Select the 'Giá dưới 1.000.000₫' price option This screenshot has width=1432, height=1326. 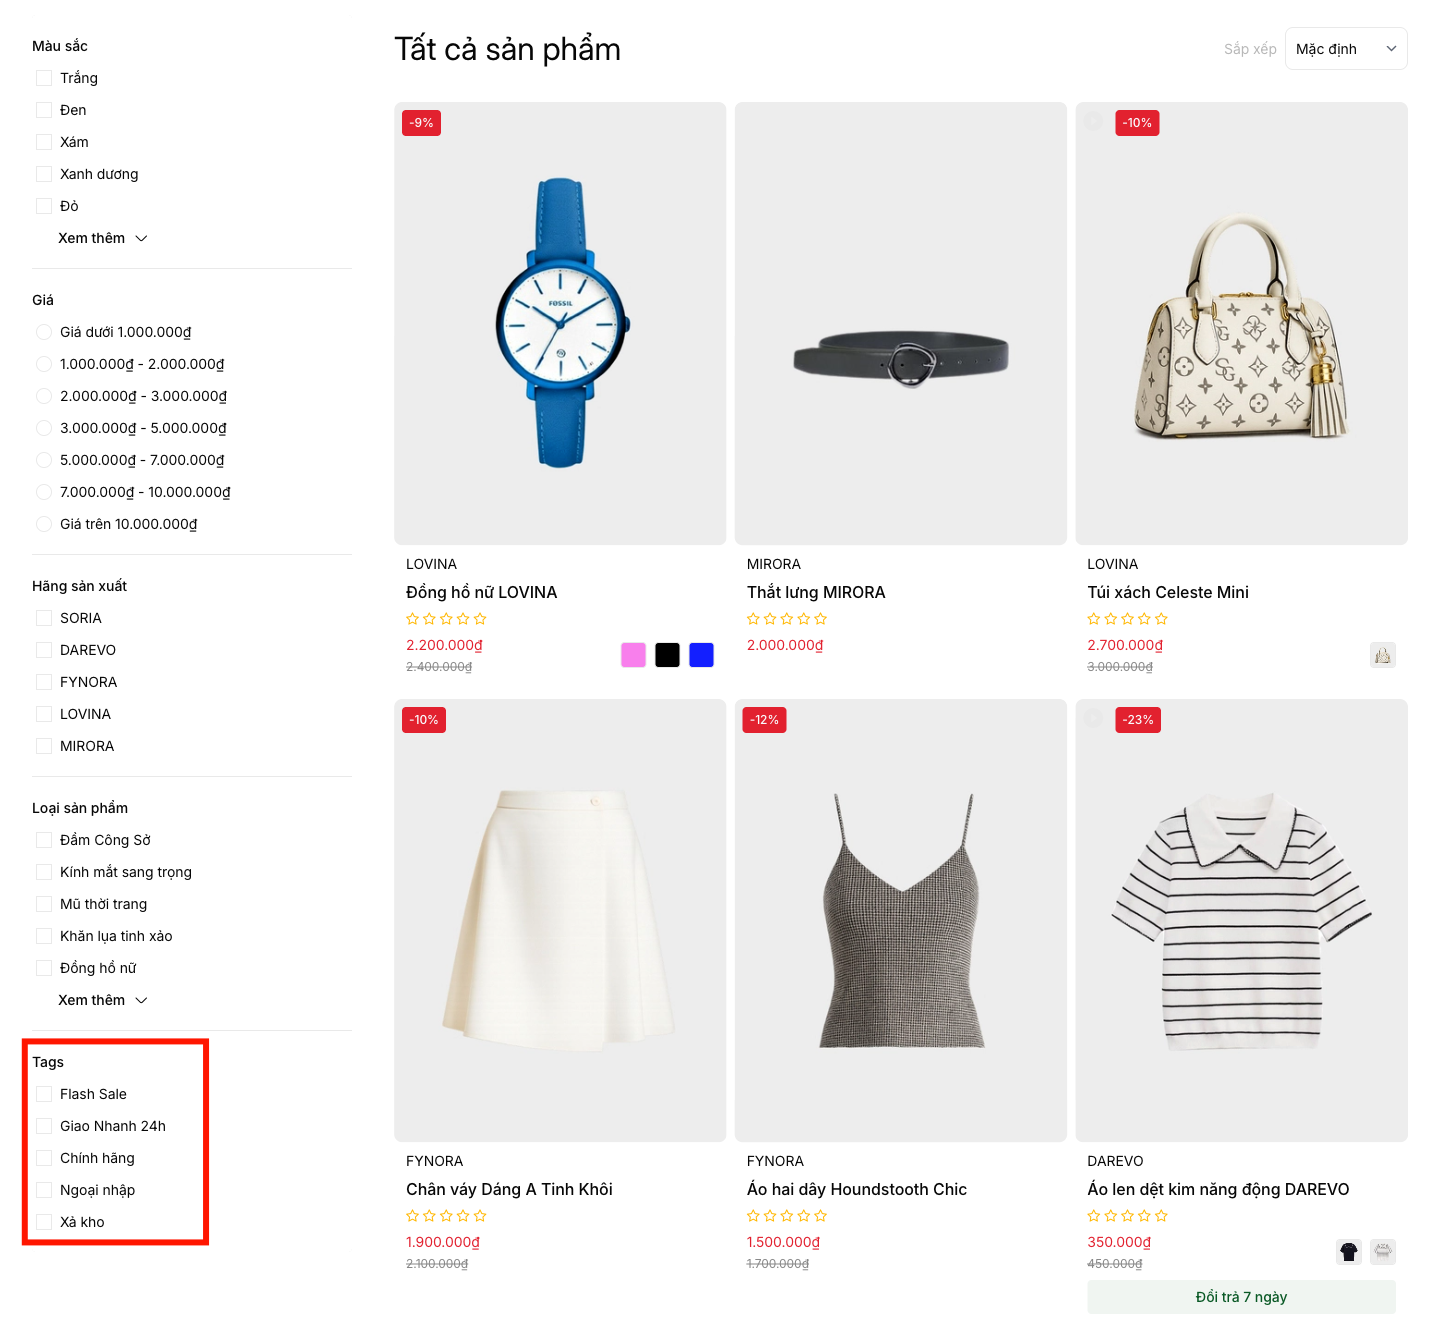point(44,332)
